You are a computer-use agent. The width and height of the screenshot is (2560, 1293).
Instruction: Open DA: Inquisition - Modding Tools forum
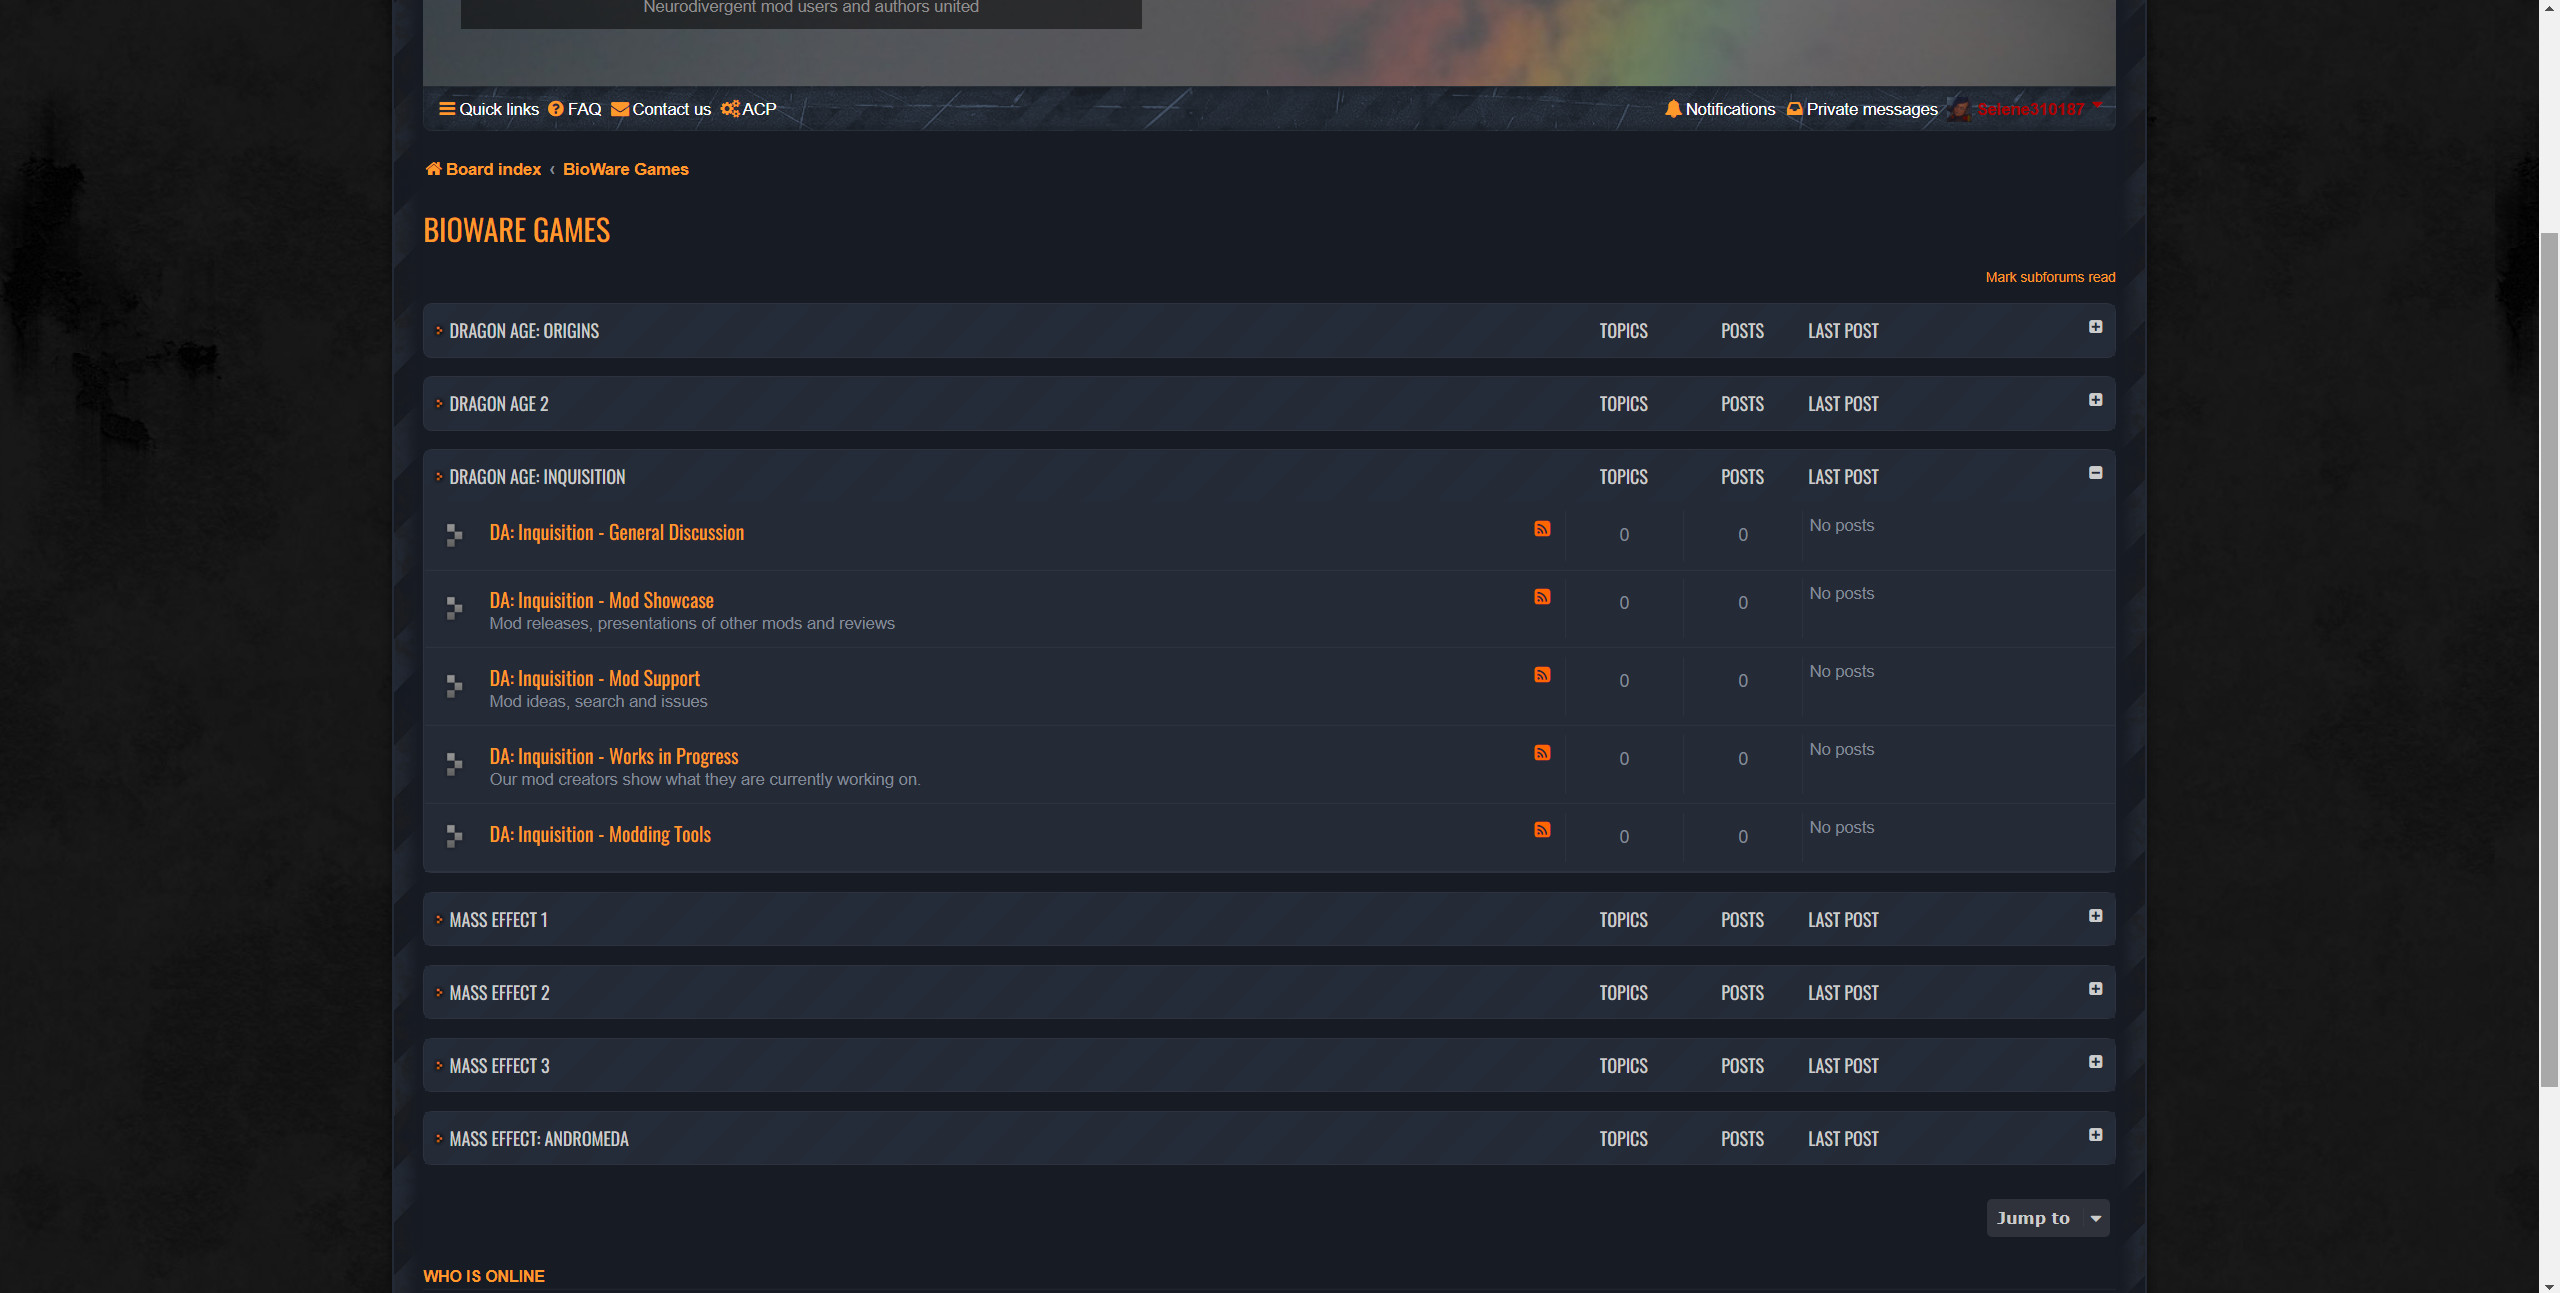(x=600, y=835)
